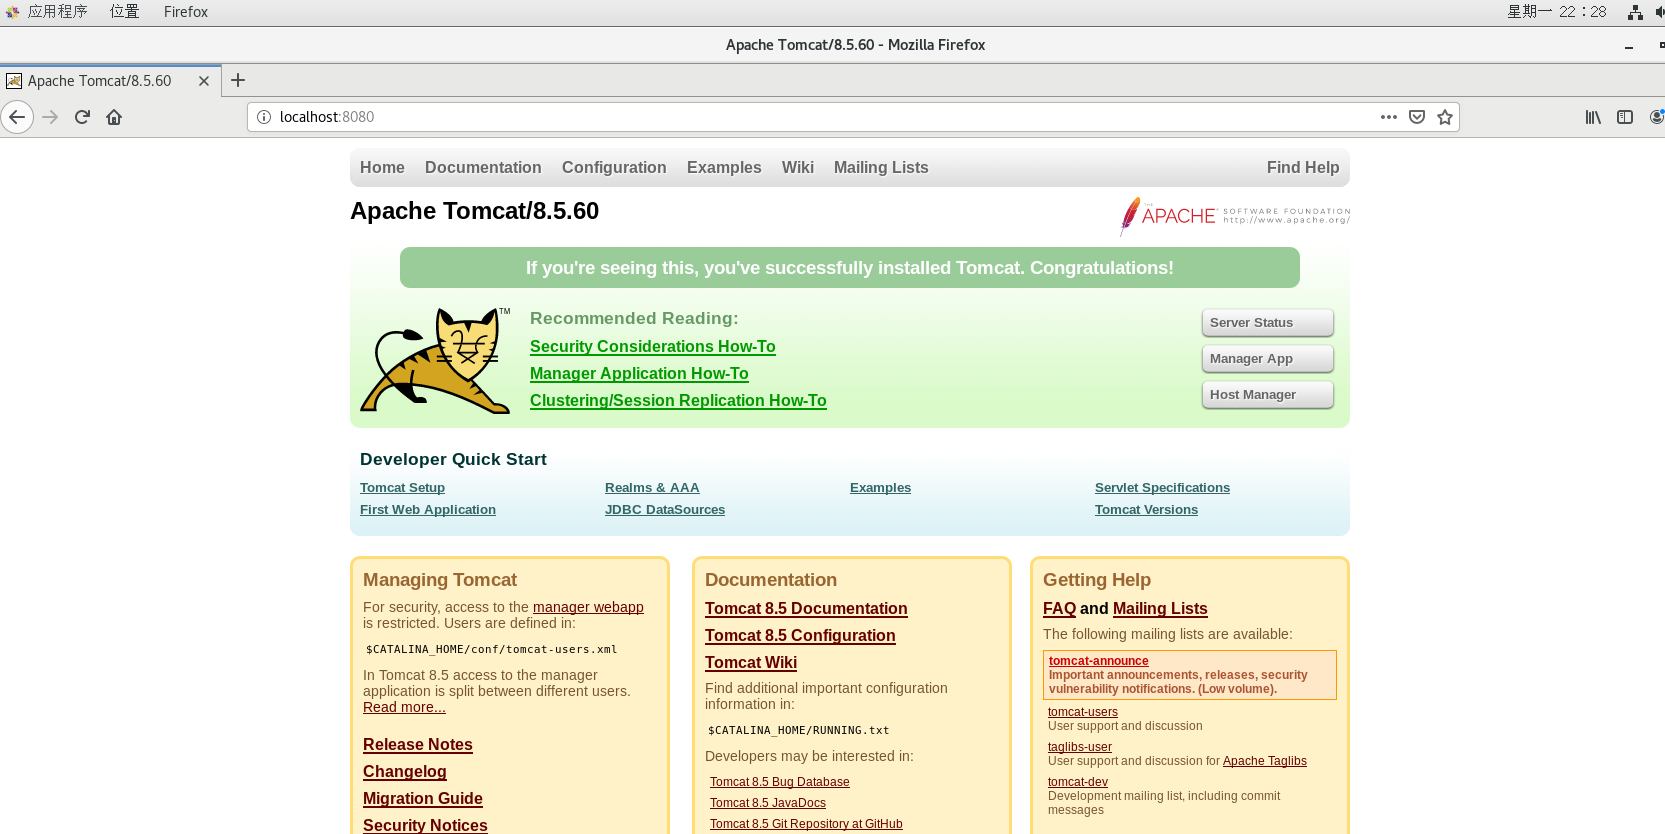The height and width of the screenshot is (834, 1665).
Task: Open Examples in the Tomcat navigation bar
Action: (x=724, y=168)
